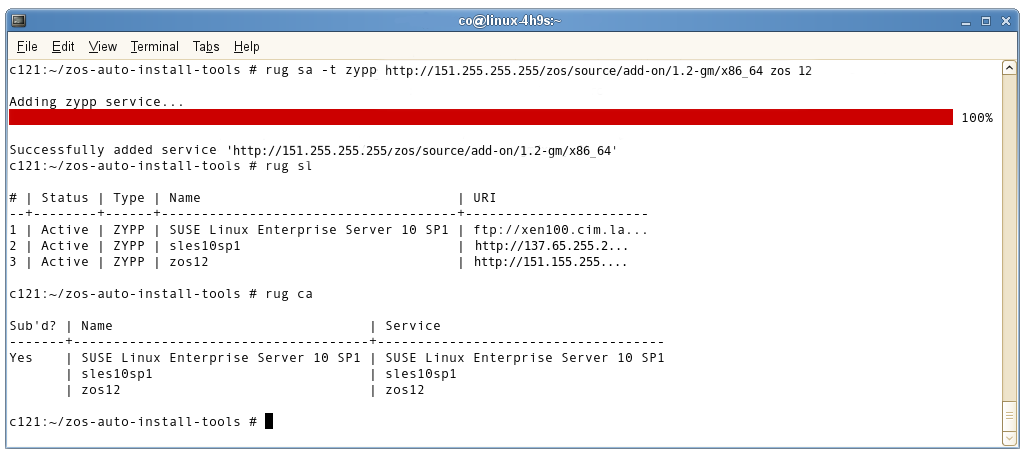The image size is (1024, 458).
Task: Open the Edit menu
Action: [63, 46]
